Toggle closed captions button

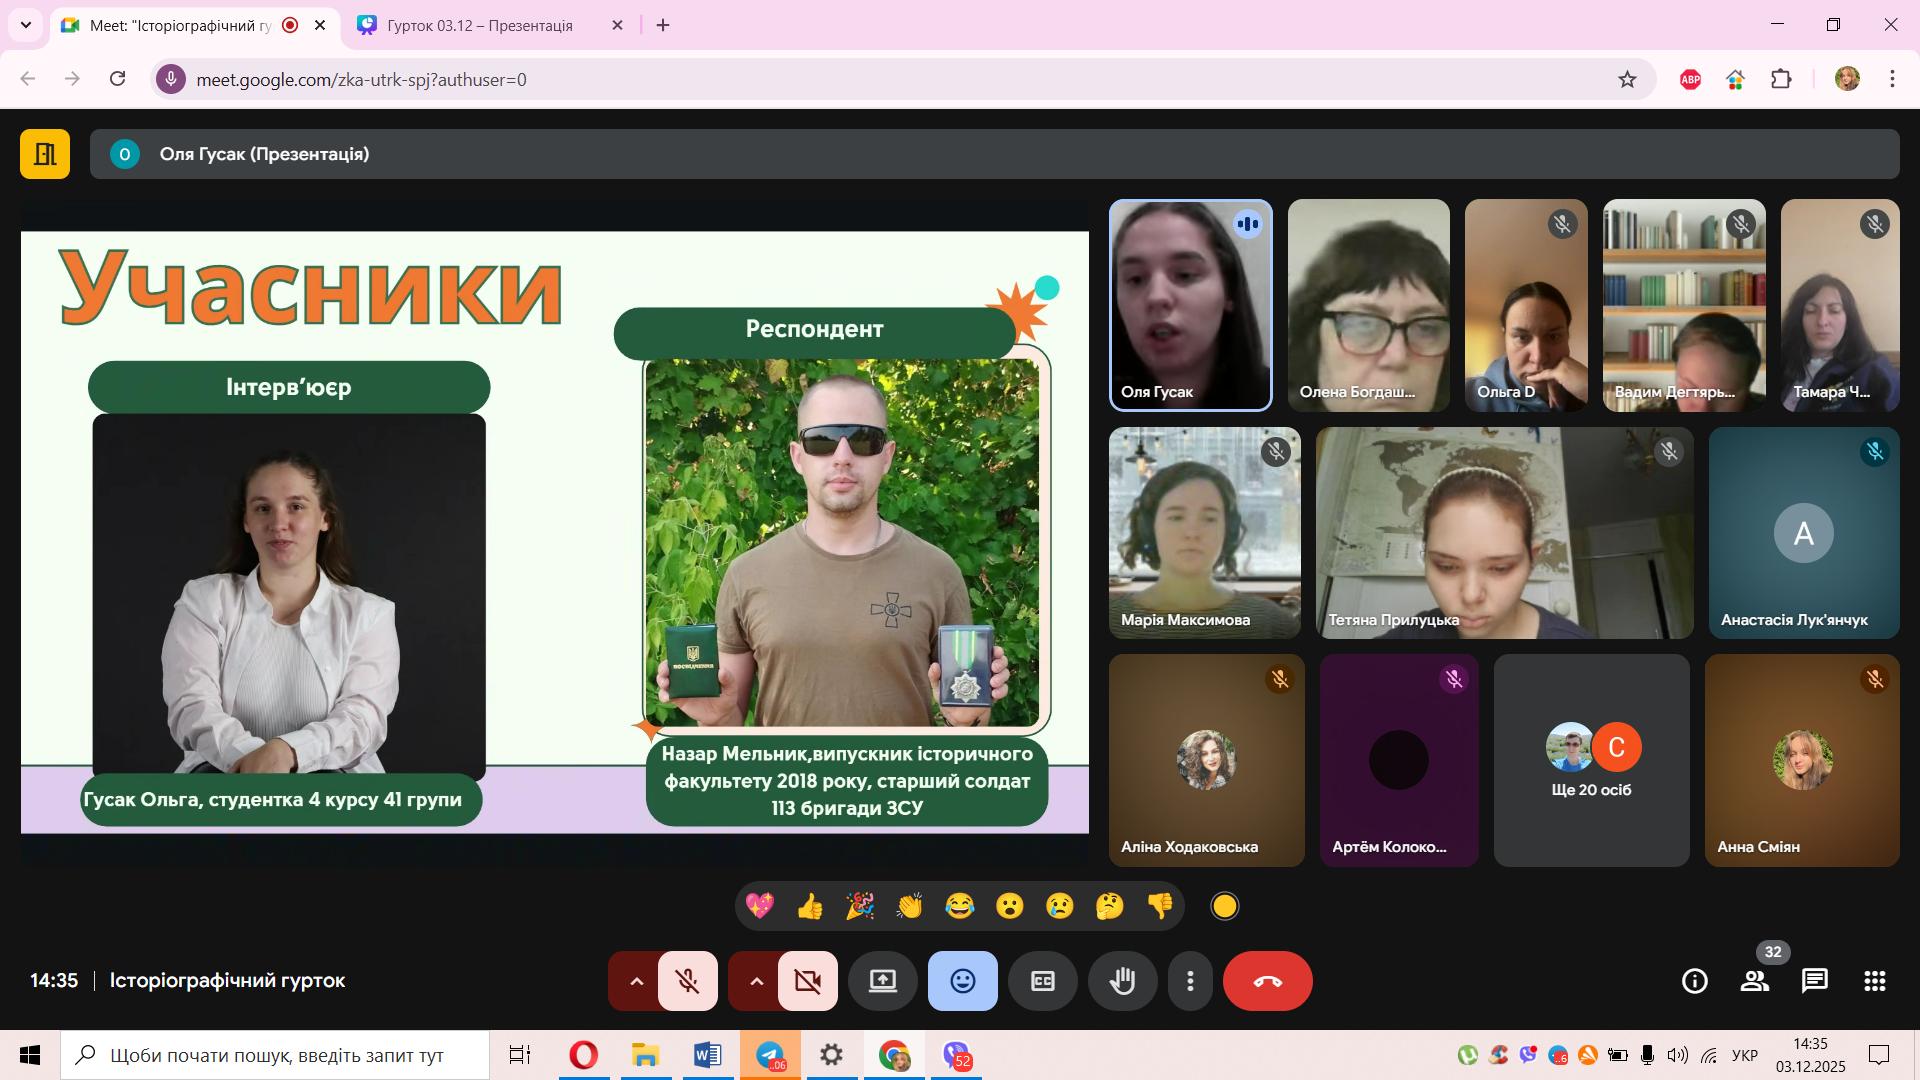(x=1042, y=981)
